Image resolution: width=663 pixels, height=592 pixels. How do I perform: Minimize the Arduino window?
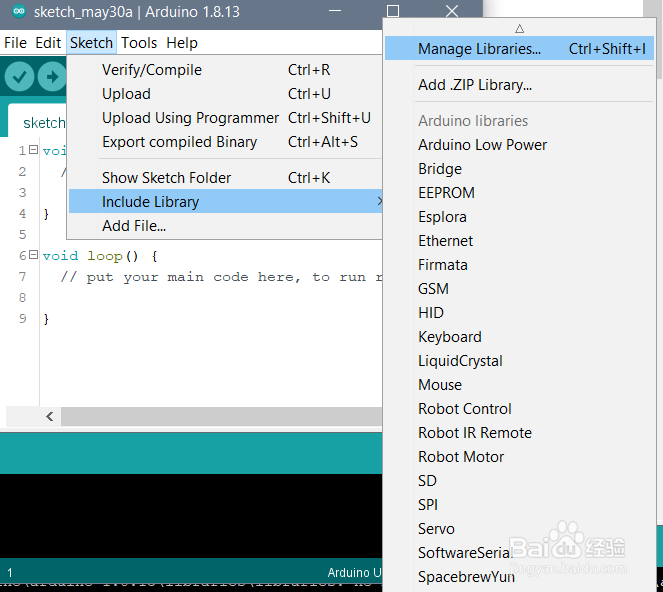point(335,11)
